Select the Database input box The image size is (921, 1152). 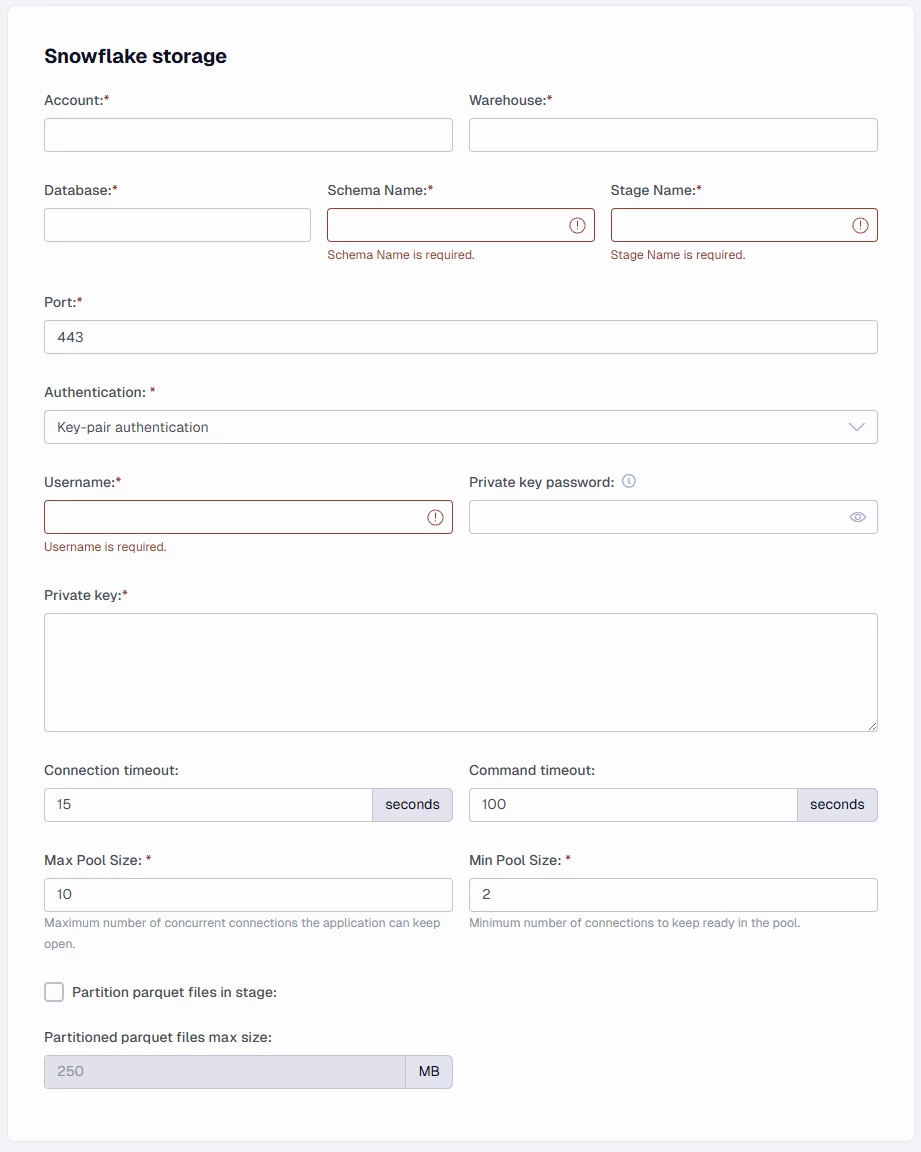pos(177,225)
